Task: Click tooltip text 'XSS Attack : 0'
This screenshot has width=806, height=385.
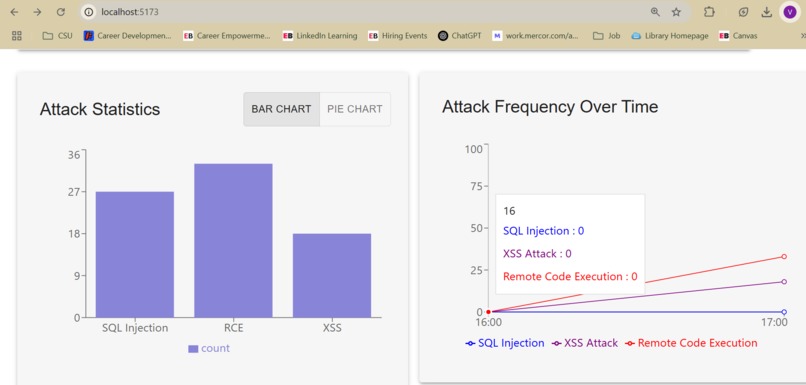Action: 537,253
